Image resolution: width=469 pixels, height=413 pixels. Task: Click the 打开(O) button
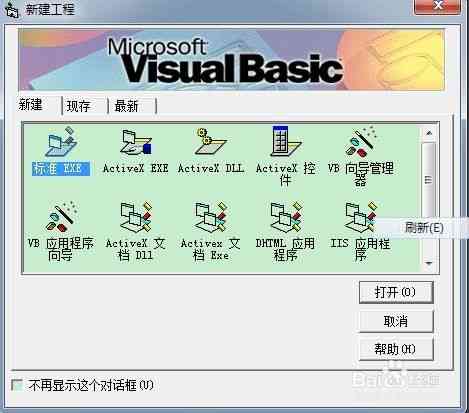point(396,292)
